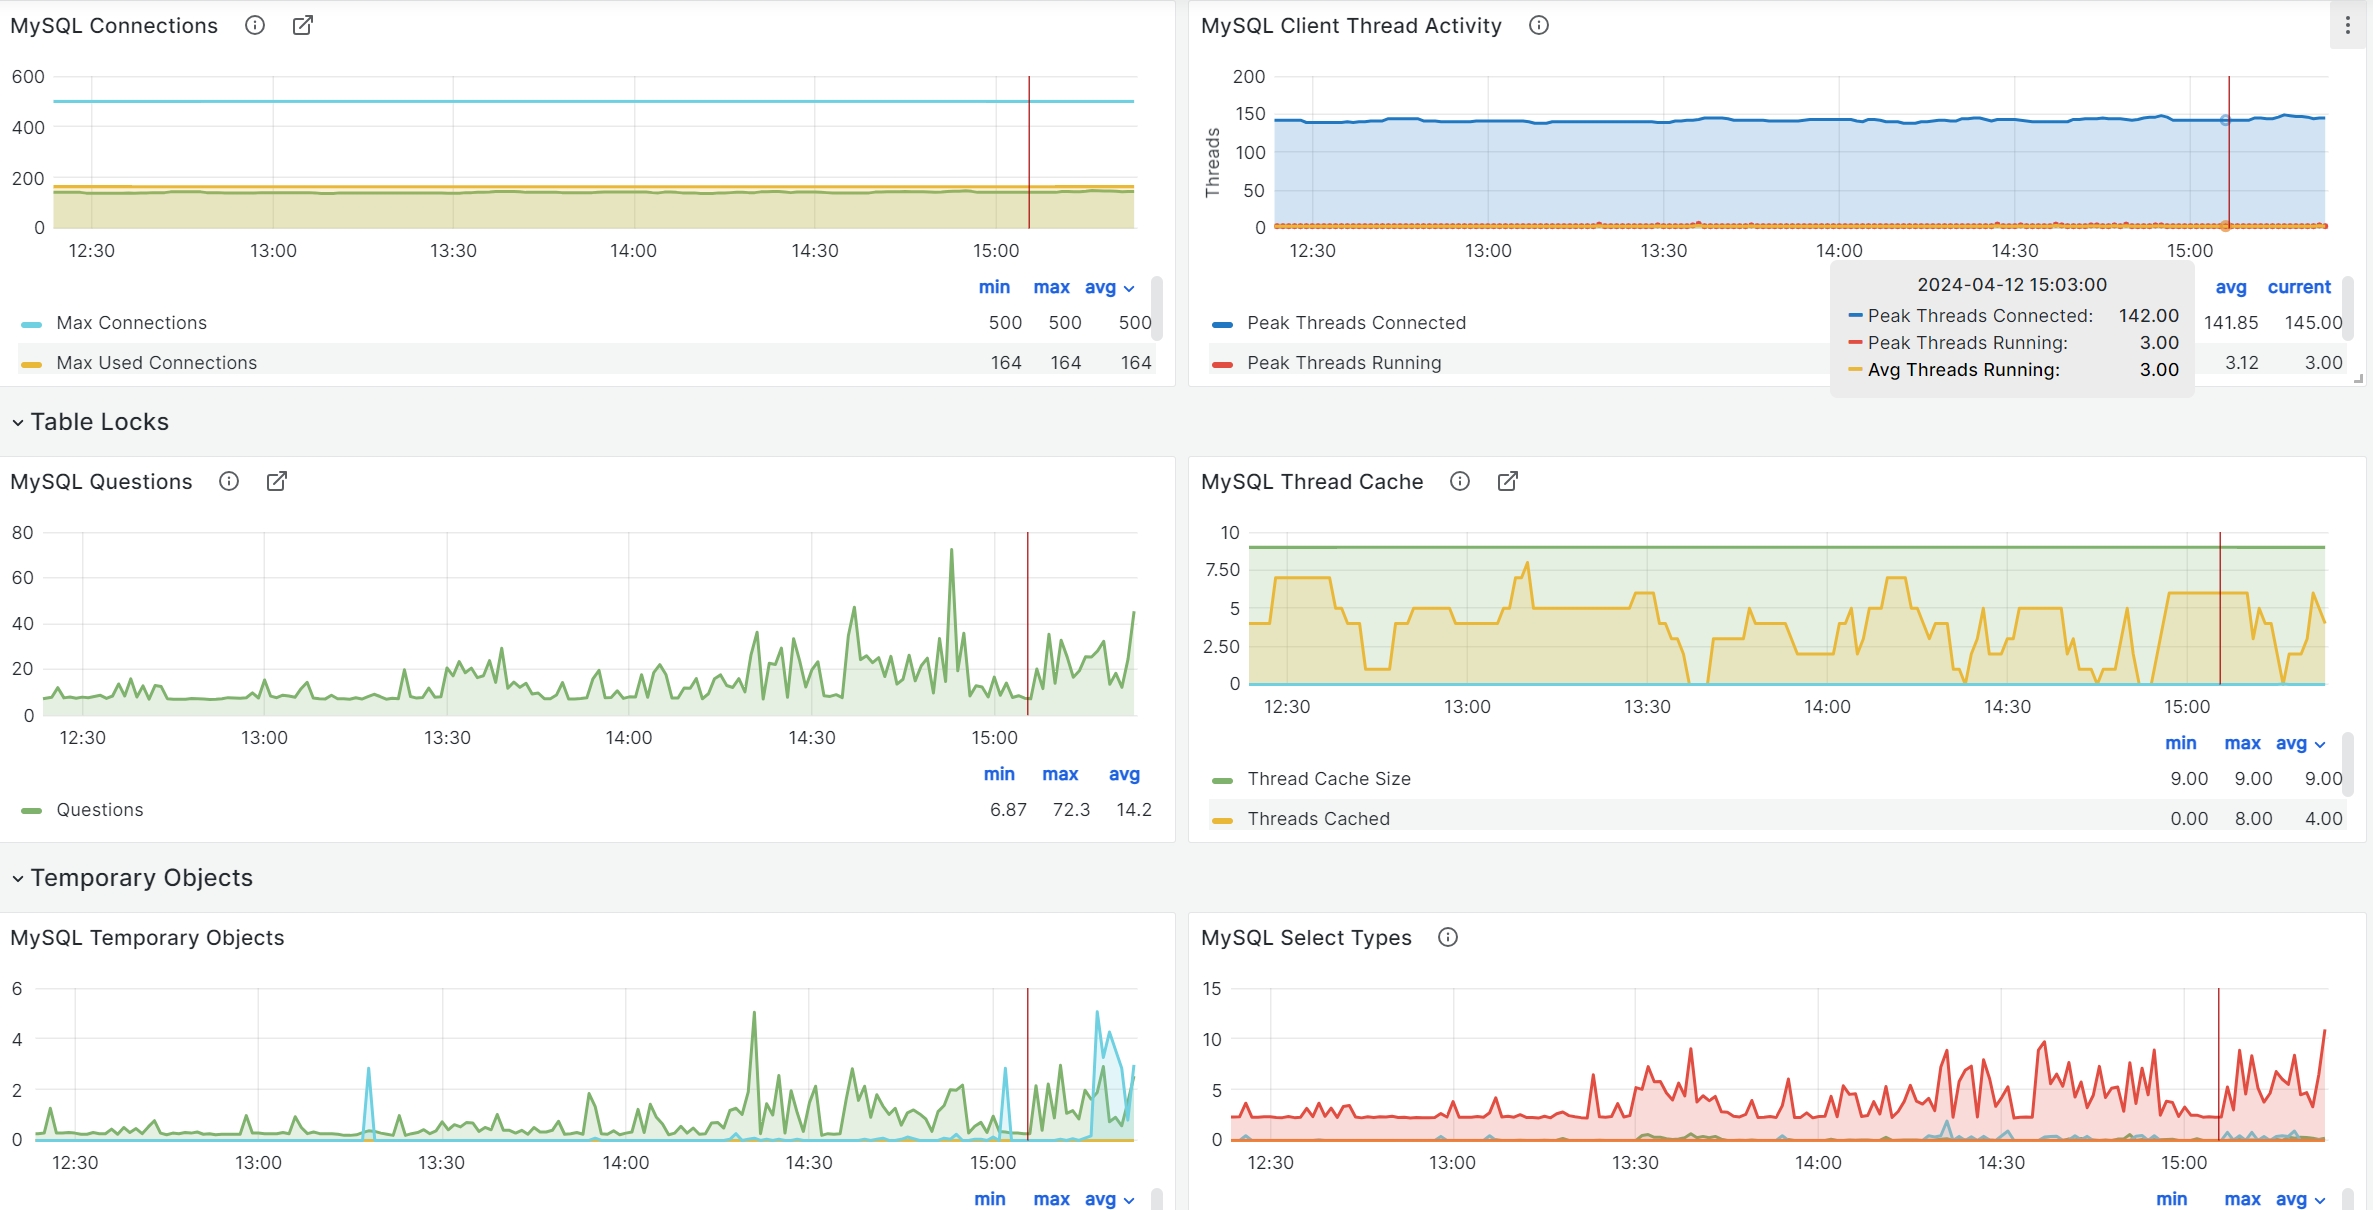The image size is (2373, 1210).
Task: Click the MySQL Thread Cache panel title
Action: click(1311, 481)
